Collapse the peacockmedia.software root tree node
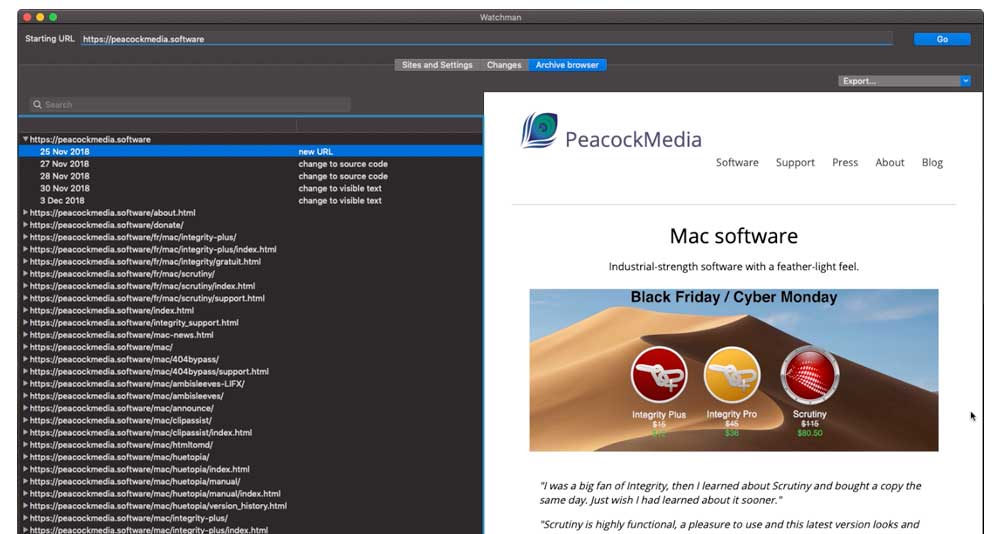The height and width of the screenshot is (534, 1000). [26, 140]
